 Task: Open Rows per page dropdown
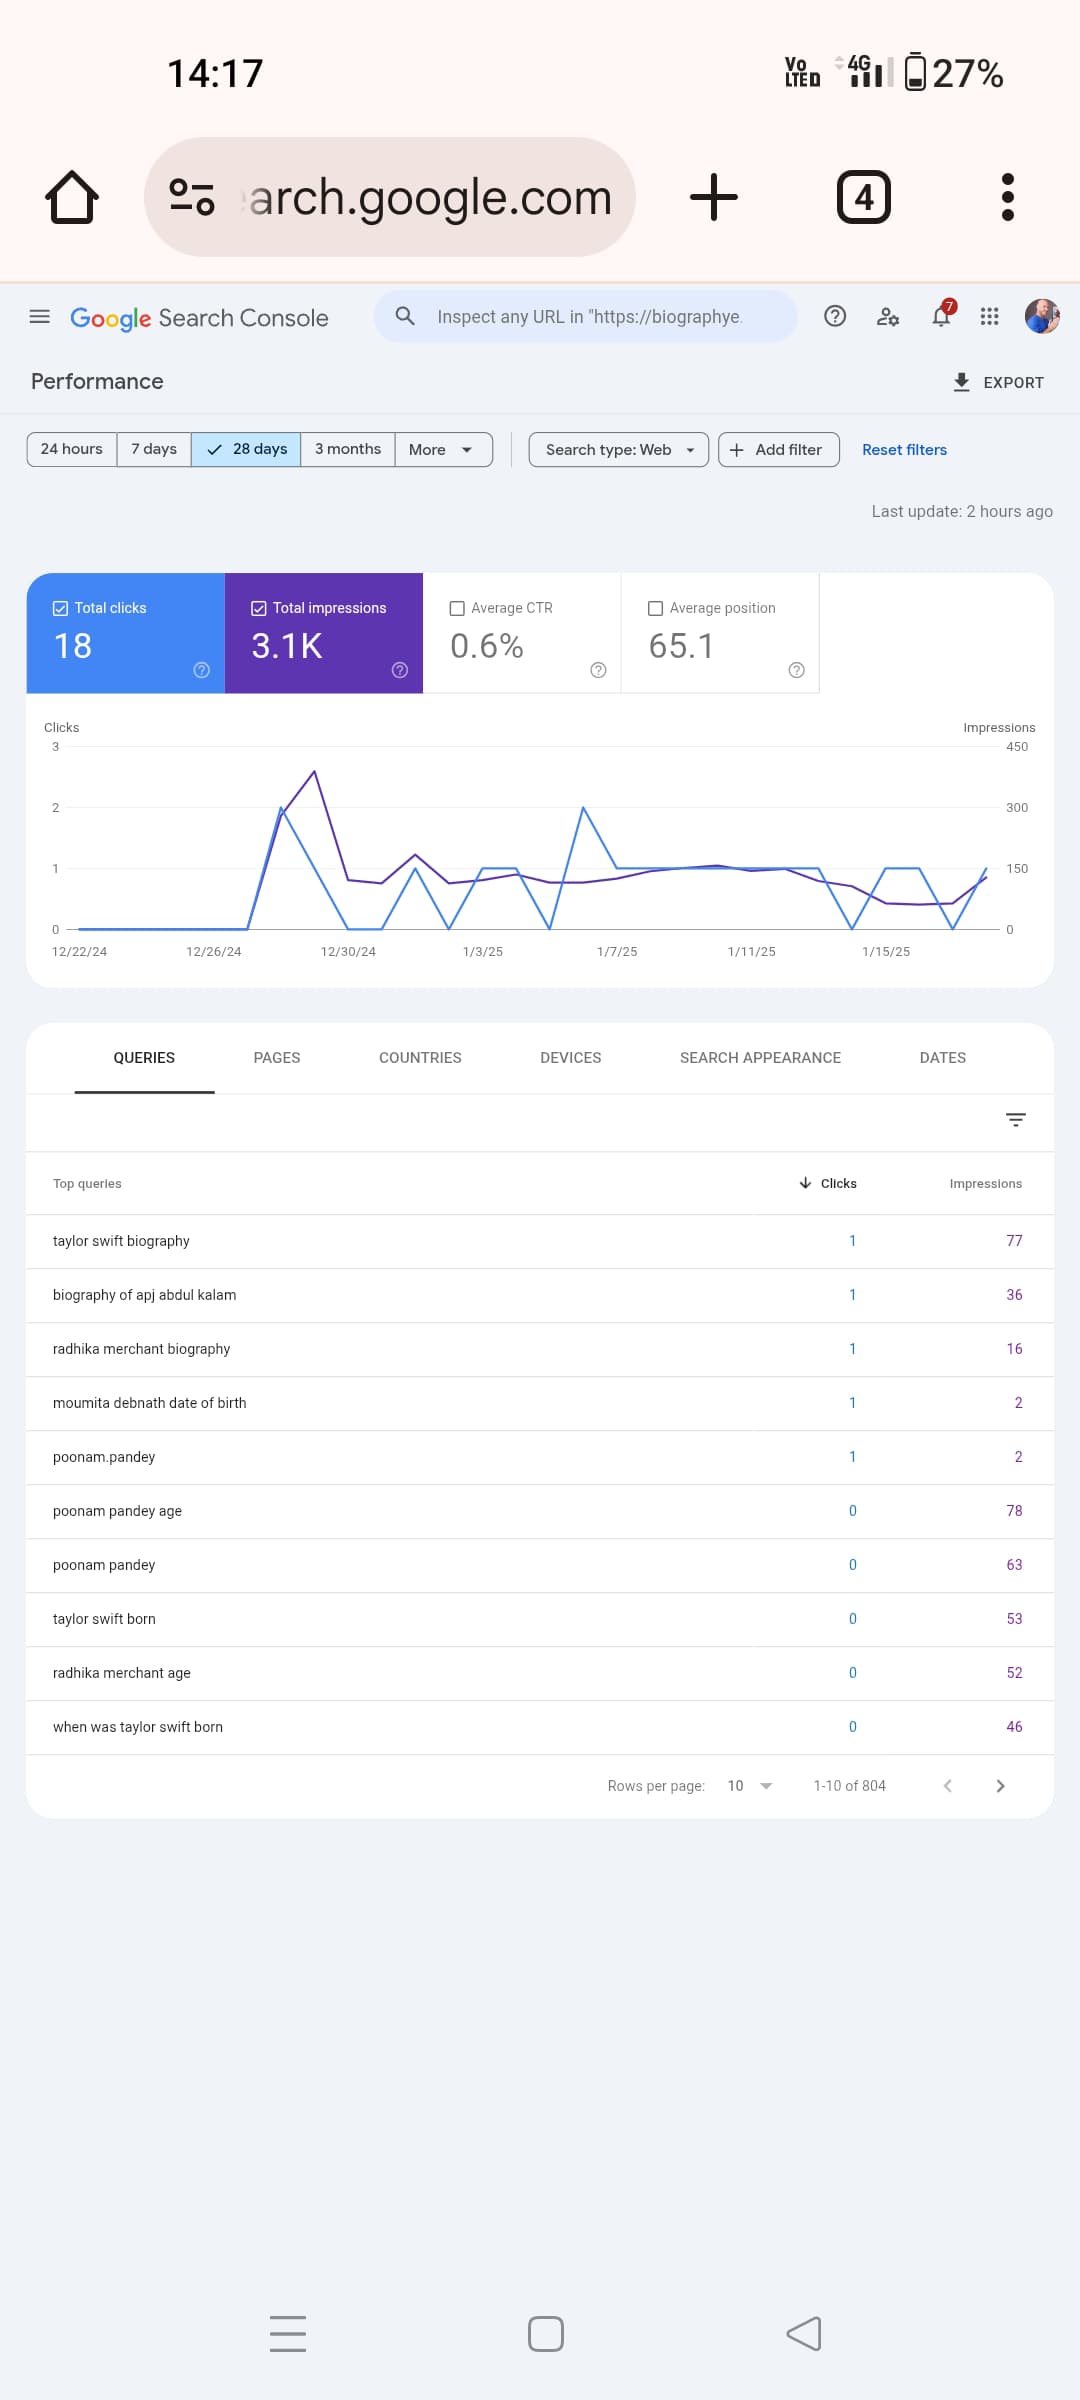[x=750, y=1786]
